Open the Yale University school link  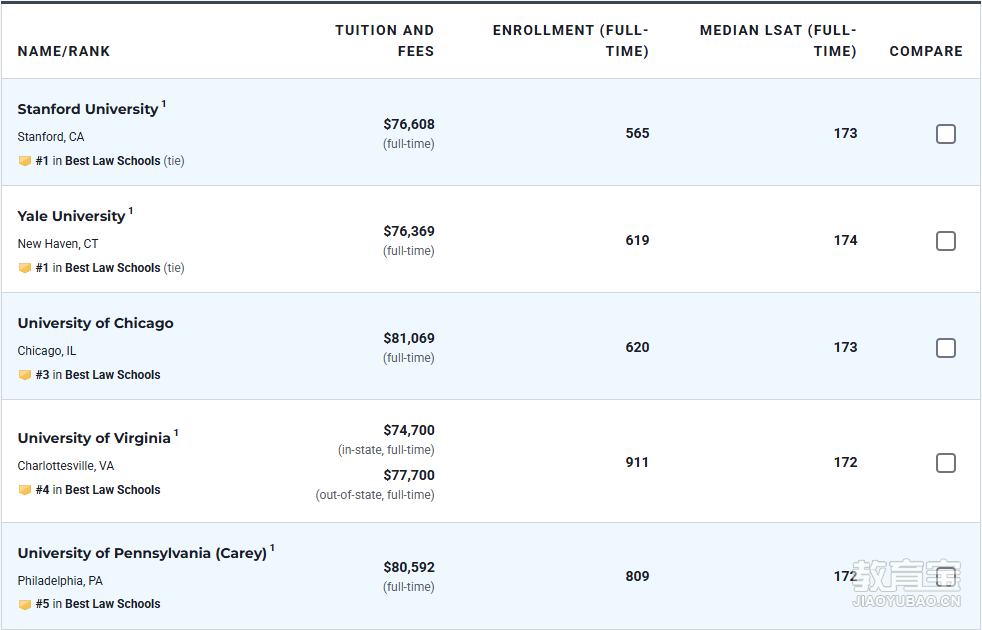71,216
